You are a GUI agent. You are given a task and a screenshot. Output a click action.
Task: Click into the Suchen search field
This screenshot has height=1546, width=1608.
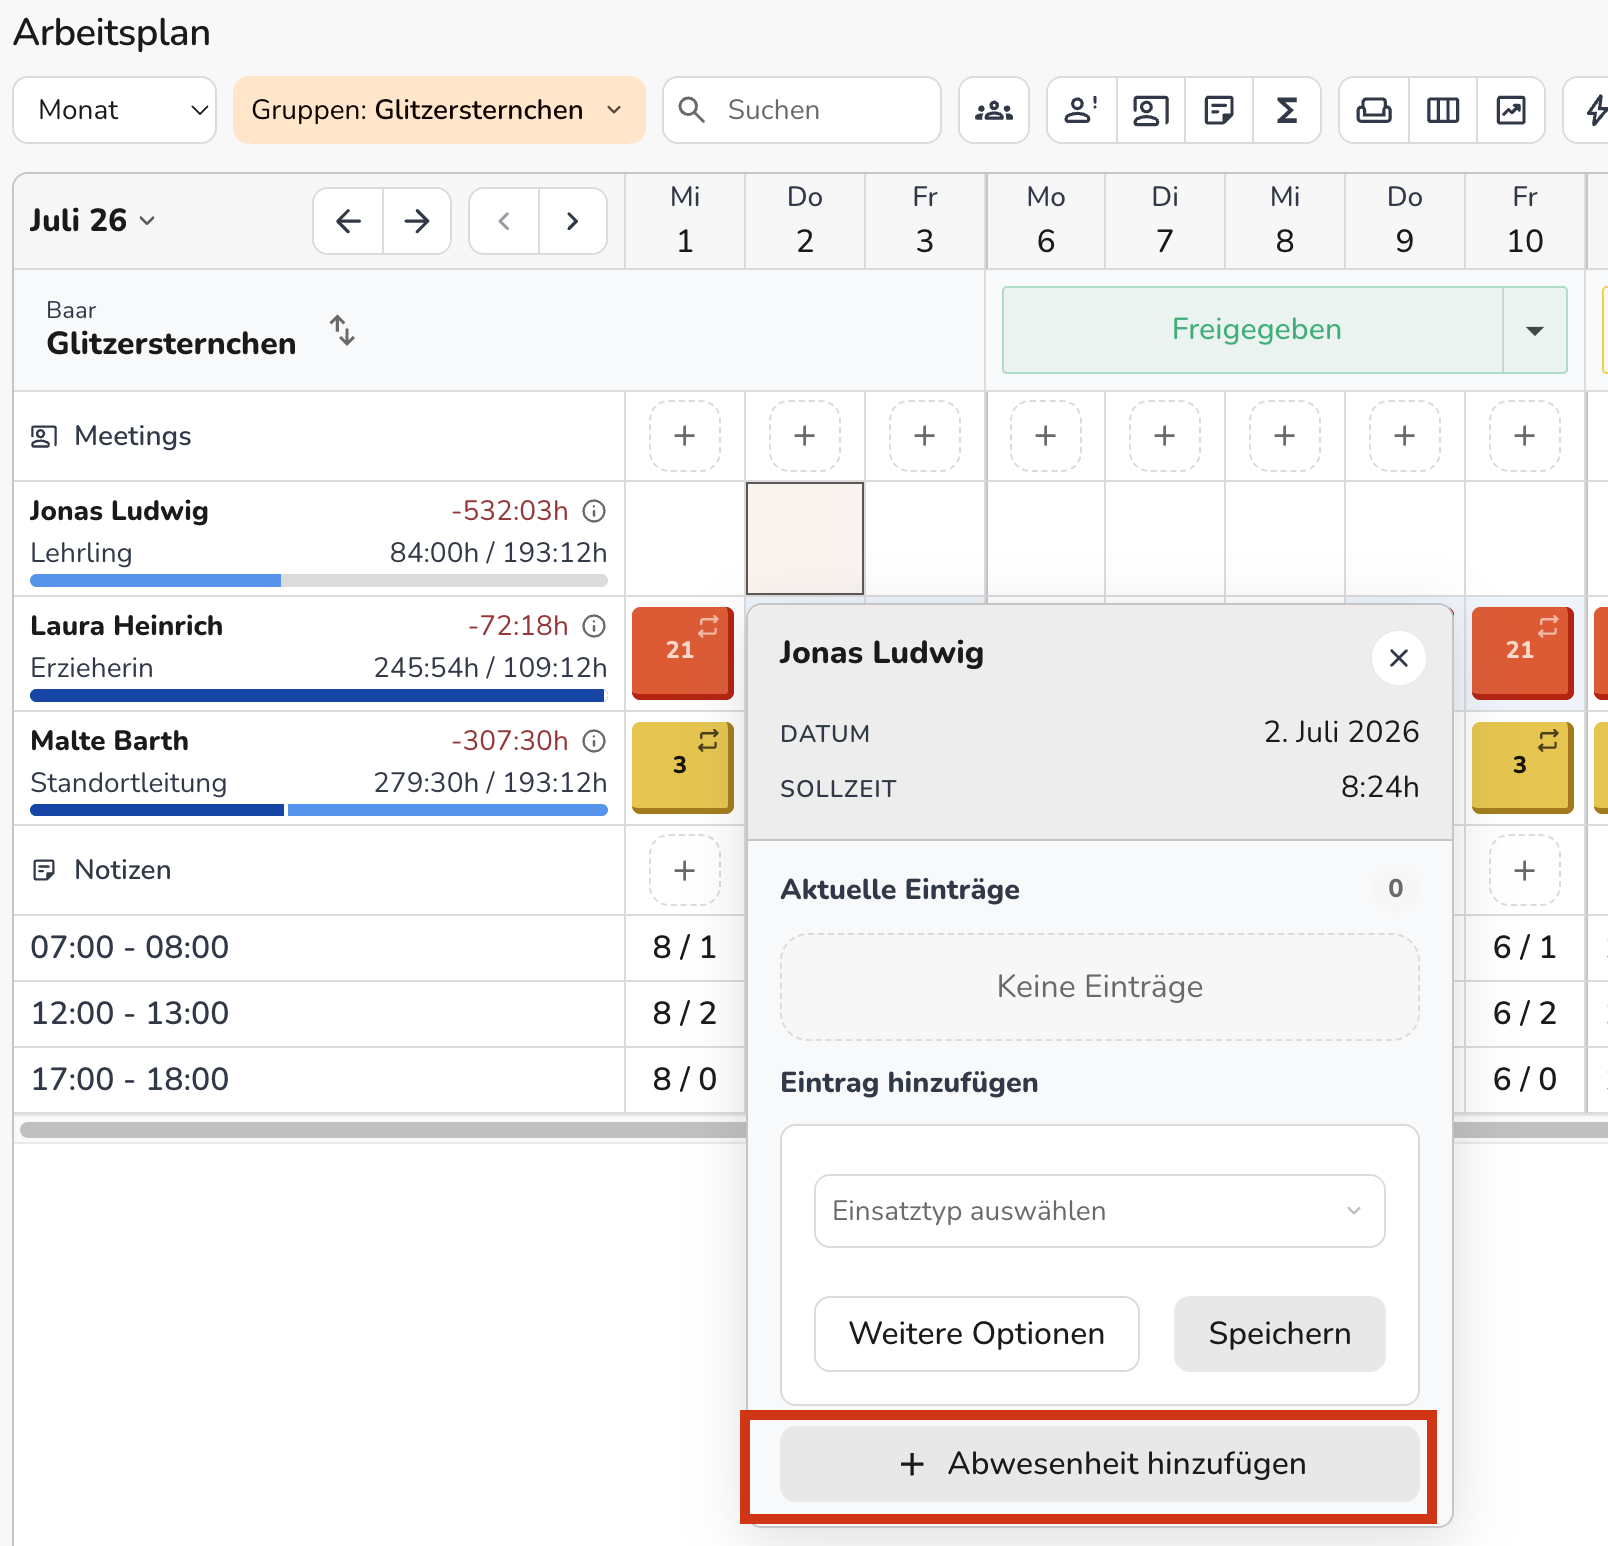point(802,110)
